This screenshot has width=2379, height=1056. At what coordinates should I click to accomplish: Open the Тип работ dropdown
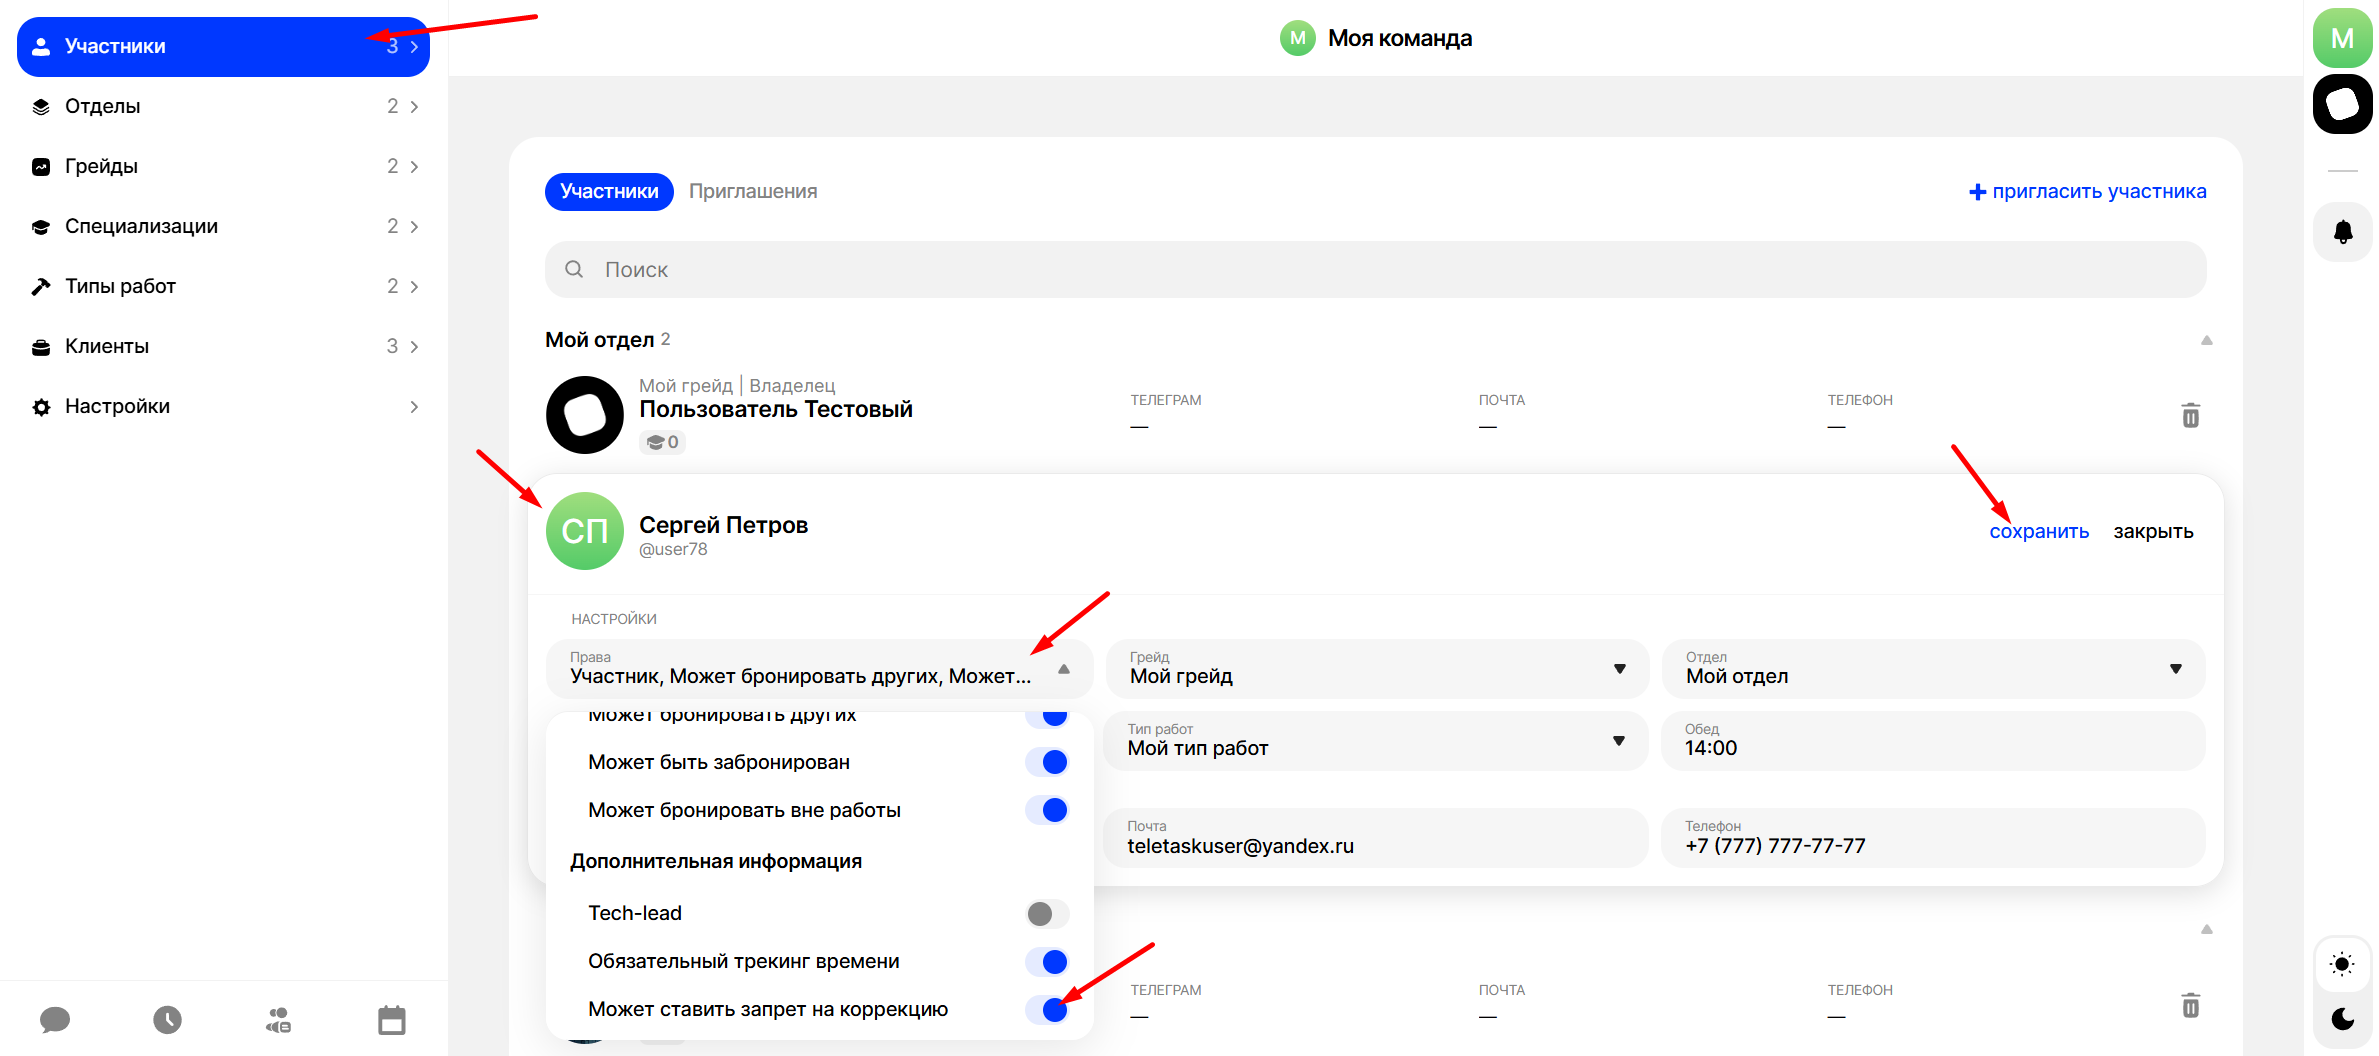click(1375, 741)
